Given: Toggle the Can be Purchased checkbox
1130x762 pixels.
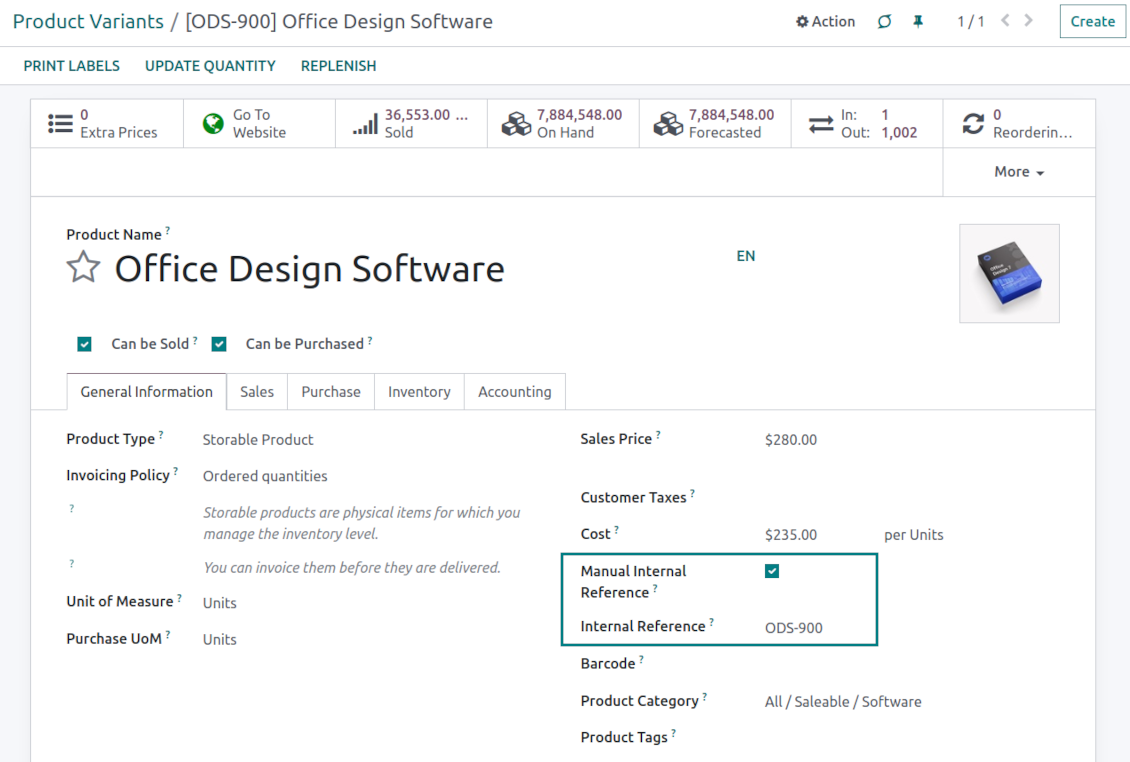Looking at the screenshot, I should pyautogui.click(x=219, y=344).
